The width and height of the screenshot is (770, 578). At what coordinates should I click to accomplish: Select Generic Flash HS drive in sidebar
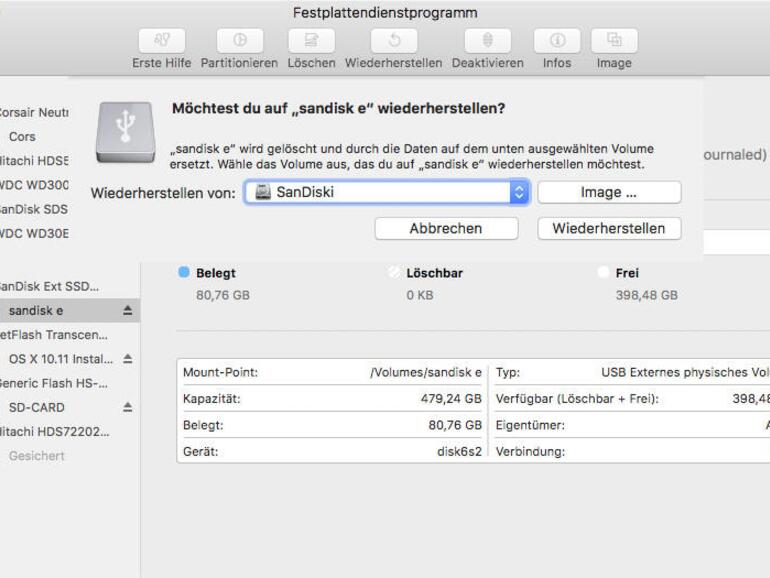tap(53, 383)
